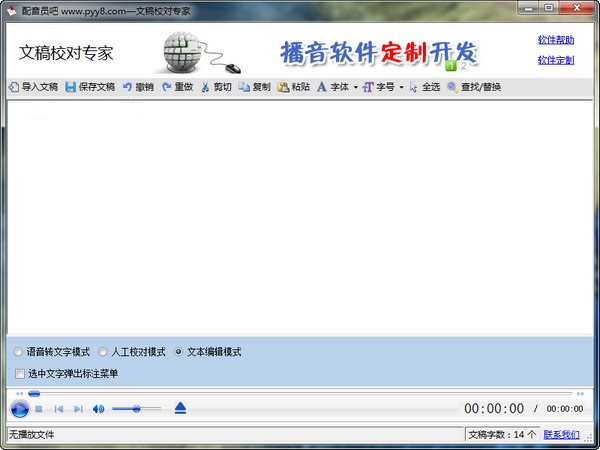Copy selected text with 复制

(x=255, y=87)
